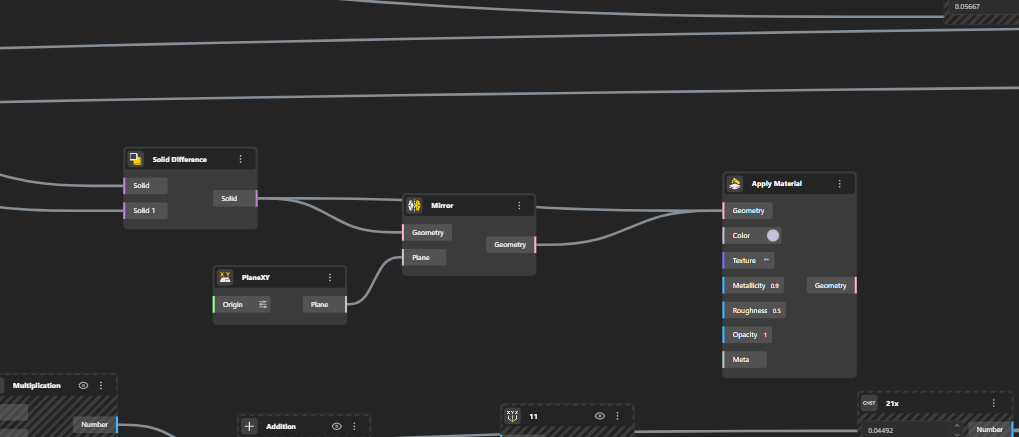
Task: Toggle visibility eye on Multiplication node
Action: coord(83,386)
